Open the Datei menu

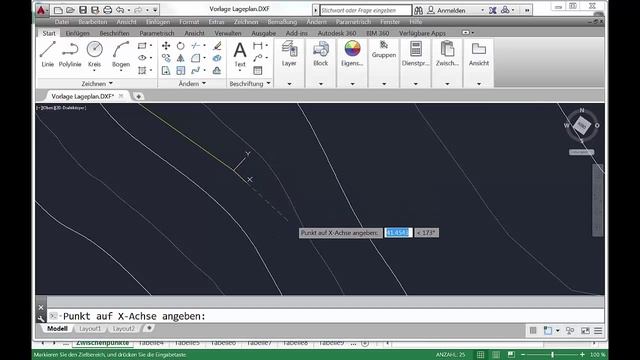click(x=62, y=22)
